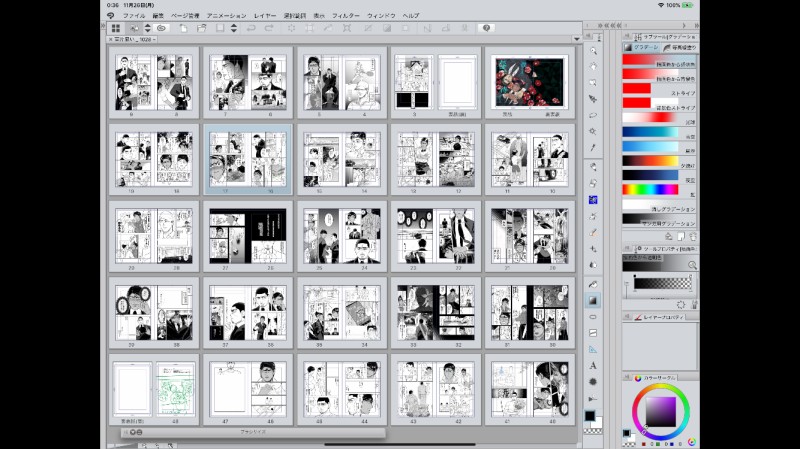Select the Zoom magnifier tool
The height and width of the screenshot is (449, 800).
593,51
